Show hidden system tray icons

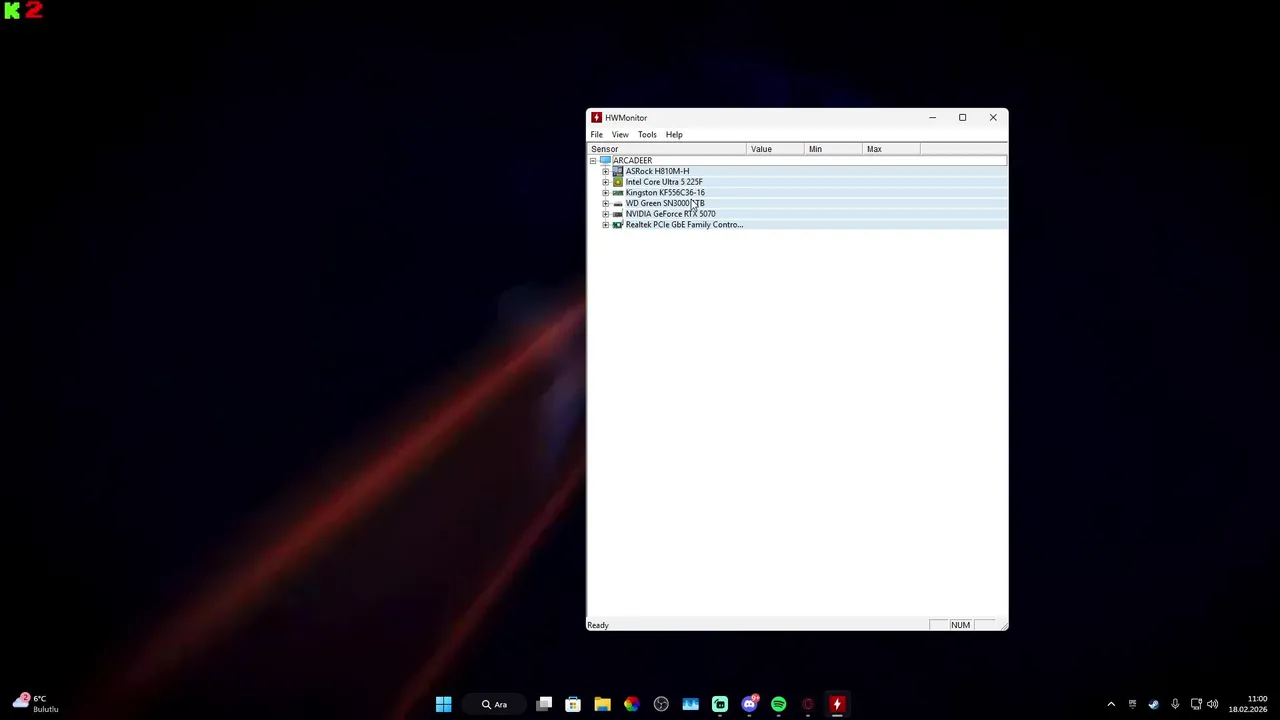(1111, 704)
